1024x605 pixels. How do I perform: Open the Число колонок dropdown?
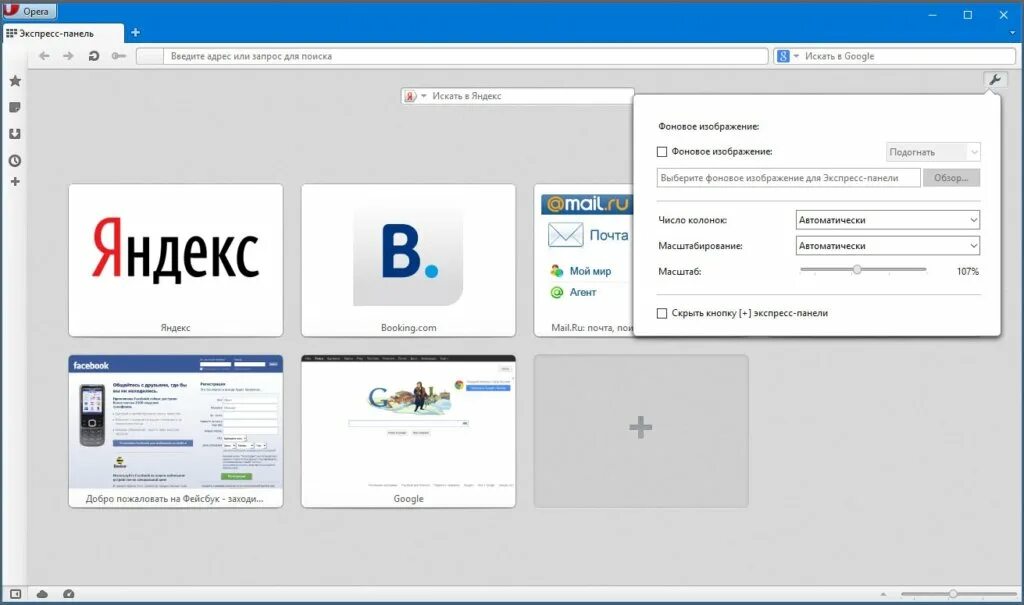click(888, 220)
